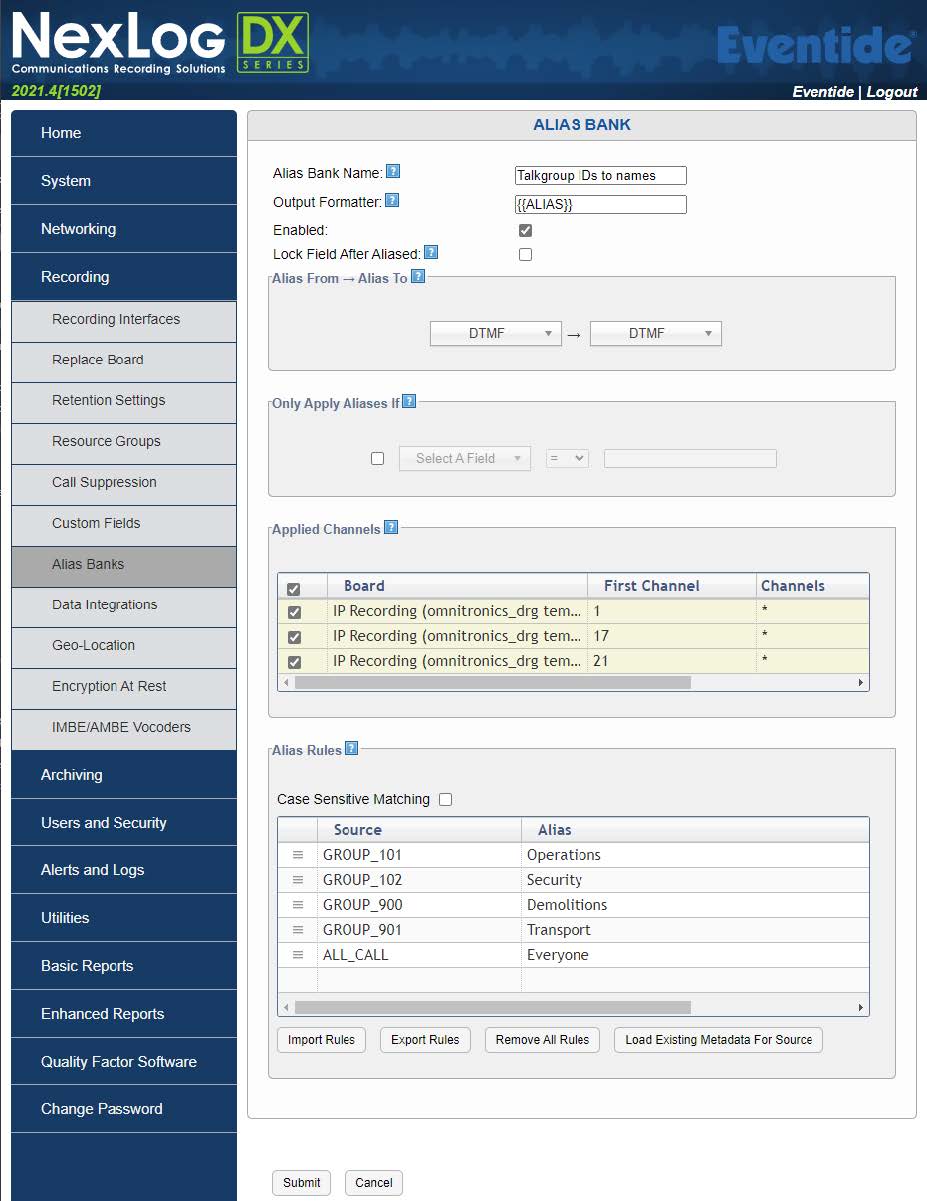Click the Applied Channels help icon

pos(390,528)
